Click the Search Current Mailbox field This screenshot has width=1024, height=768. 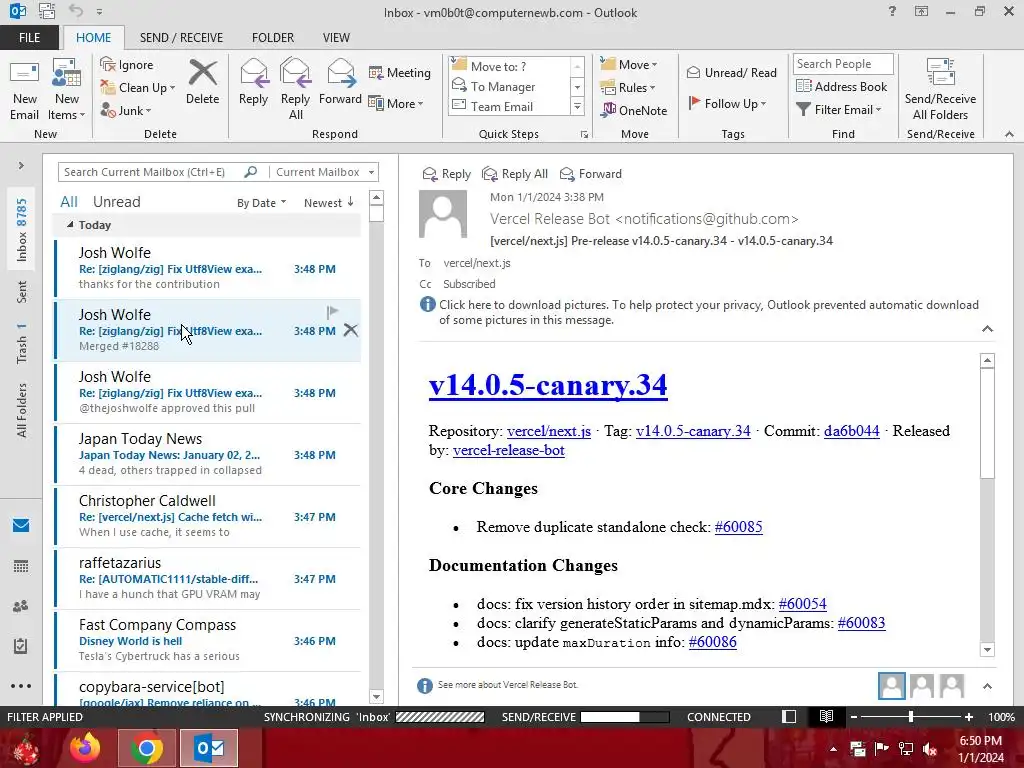[152, 172]
